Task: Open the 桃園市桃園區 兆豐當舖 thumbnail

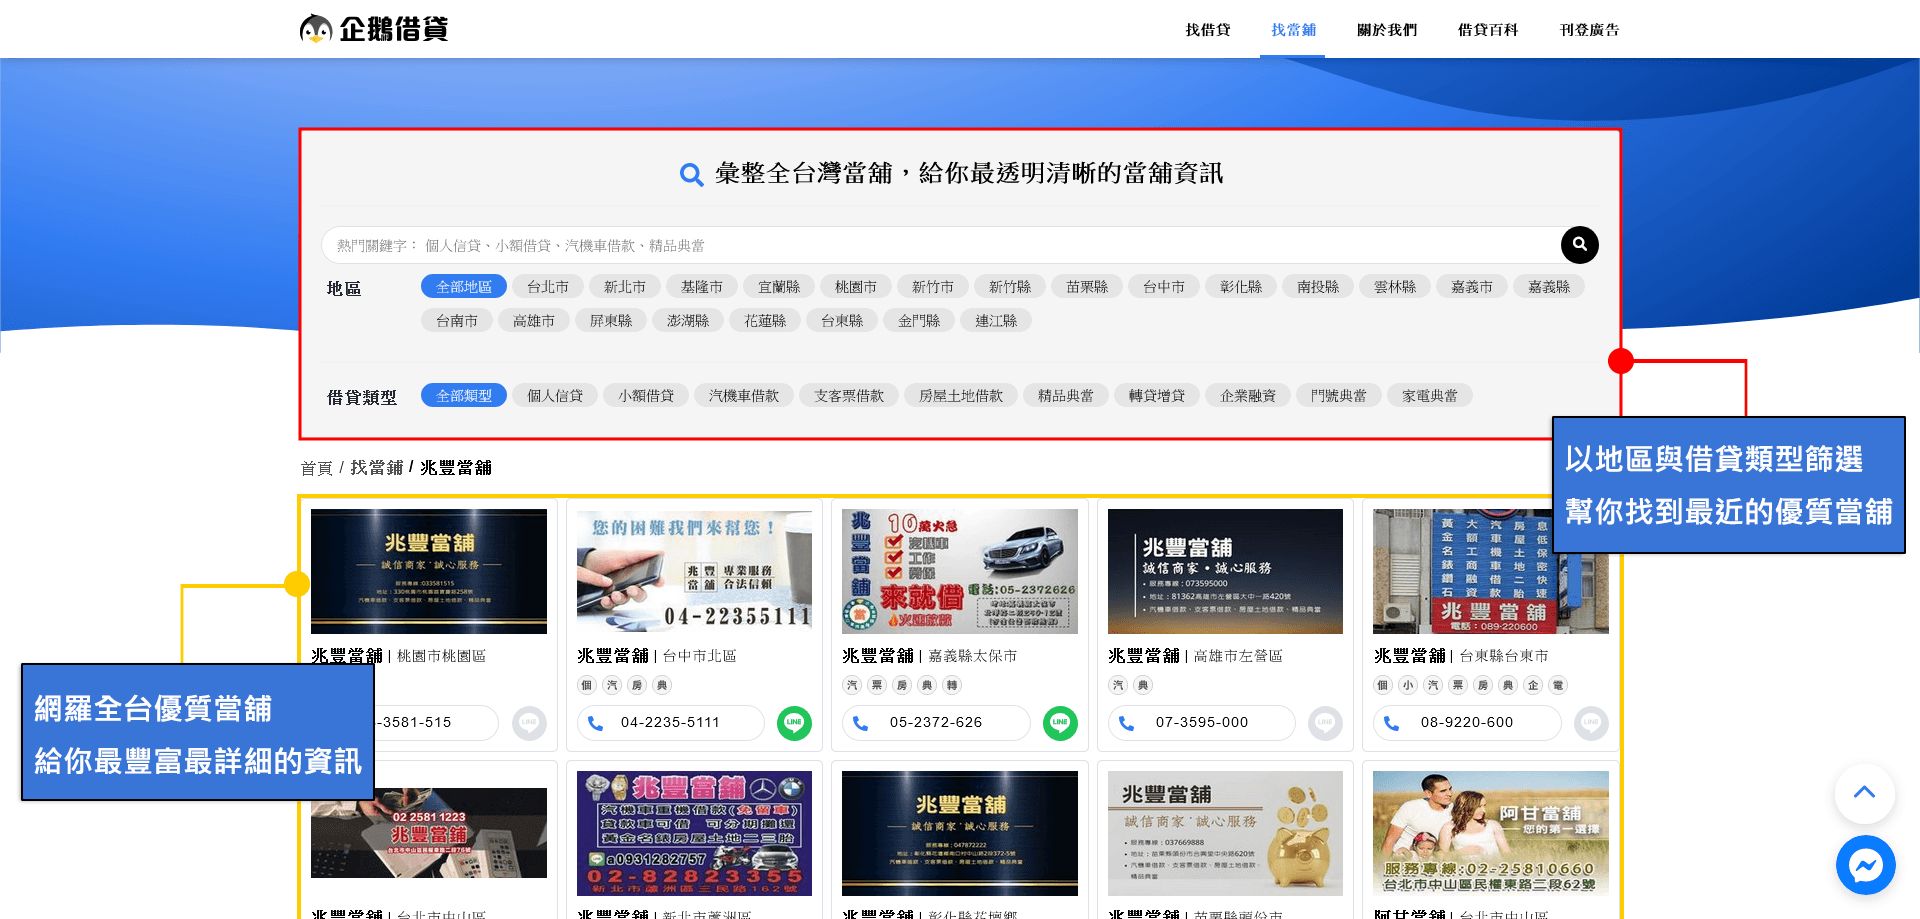Action: point(429,571)
